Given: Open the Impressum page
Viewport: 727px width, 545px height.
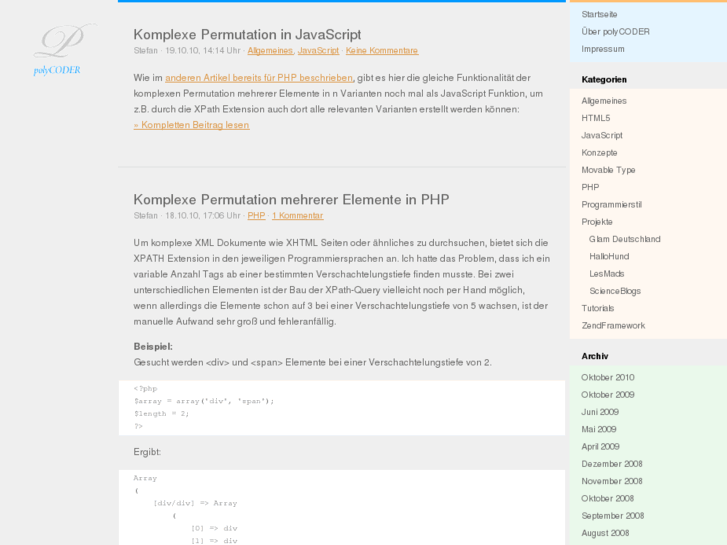Looking at the screenshot, I should pos(603,49).
